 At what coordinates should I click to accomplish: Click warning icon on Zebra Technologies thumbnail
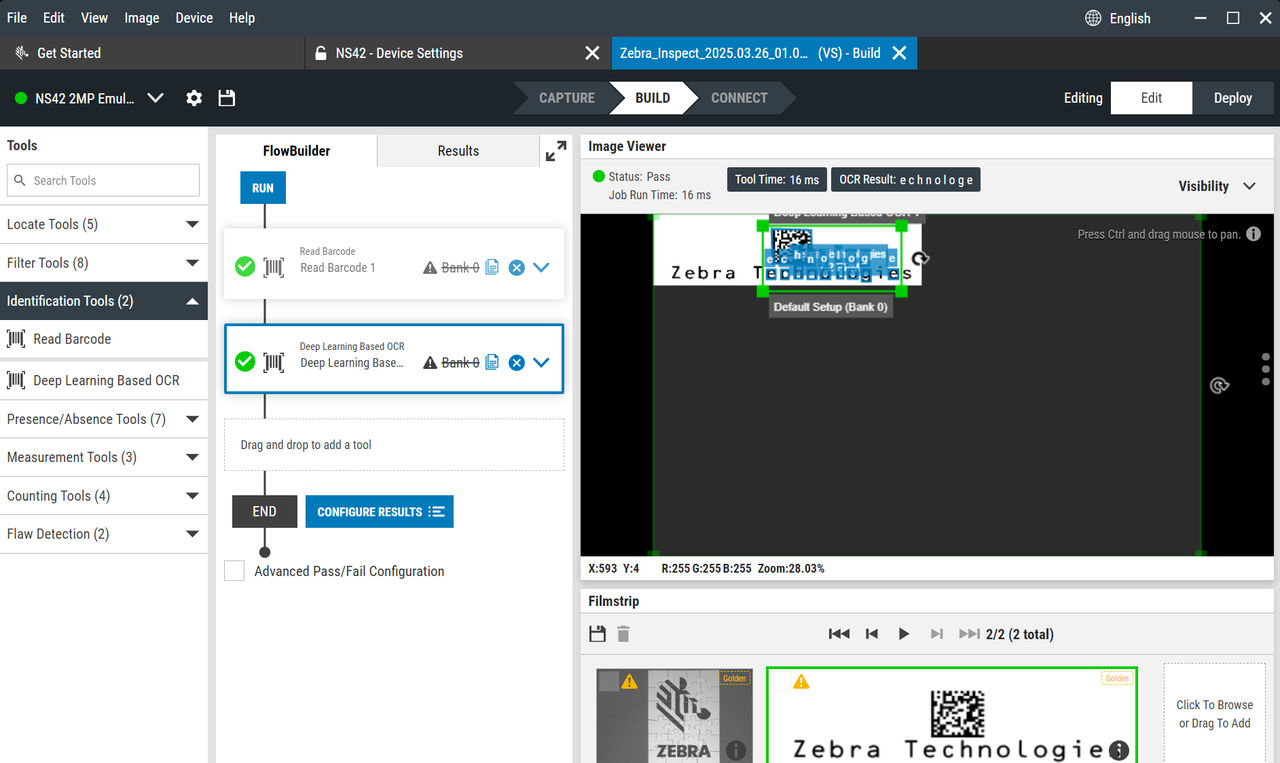[801, 681]
